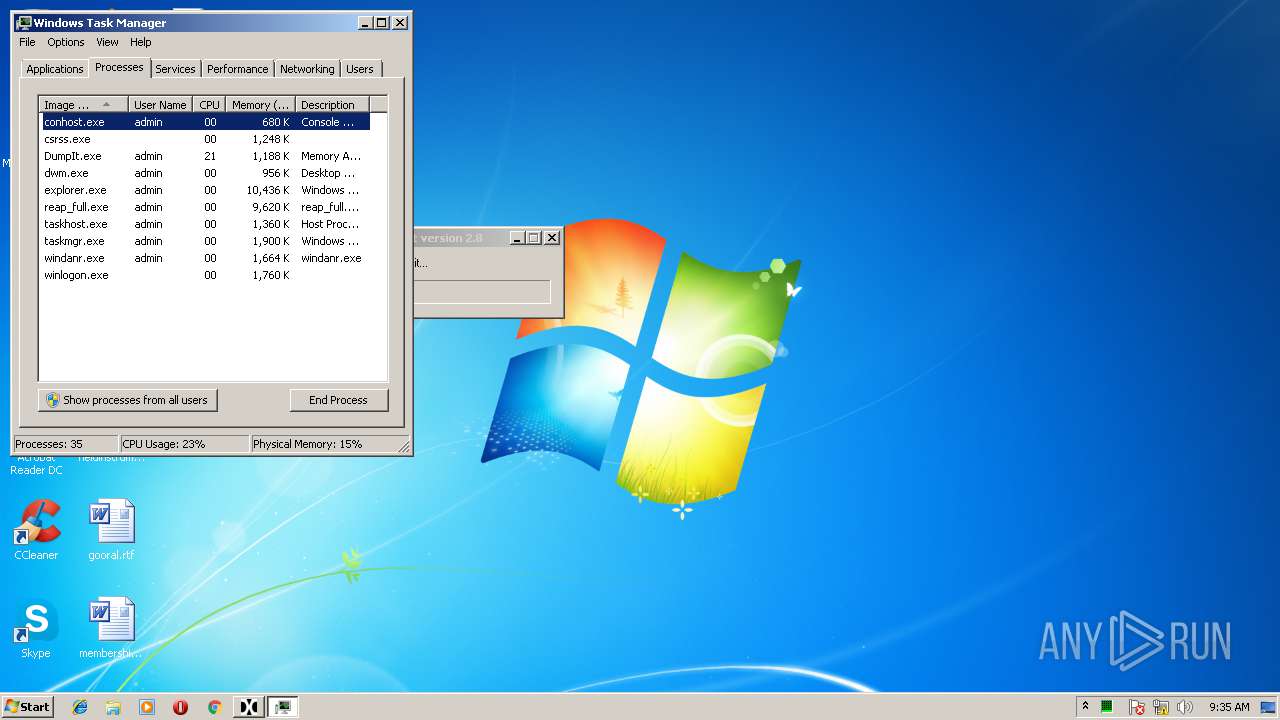Select the dwm.exe process

click(x=205, y=173)
